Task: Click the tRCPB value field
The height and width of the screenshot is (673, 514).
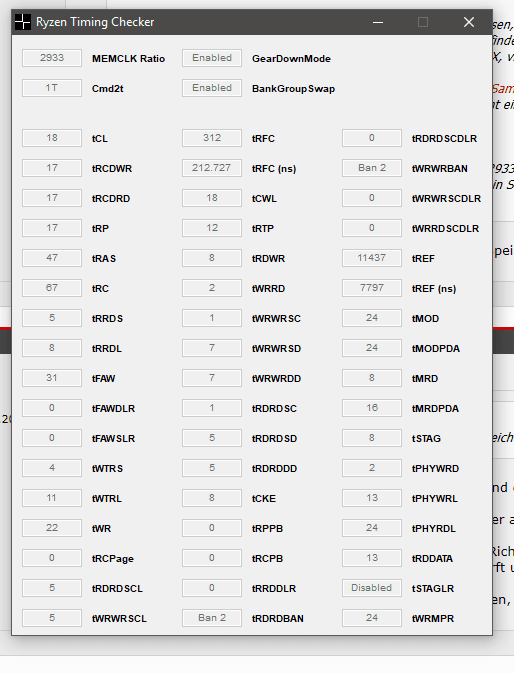Action: coord(212,558)
